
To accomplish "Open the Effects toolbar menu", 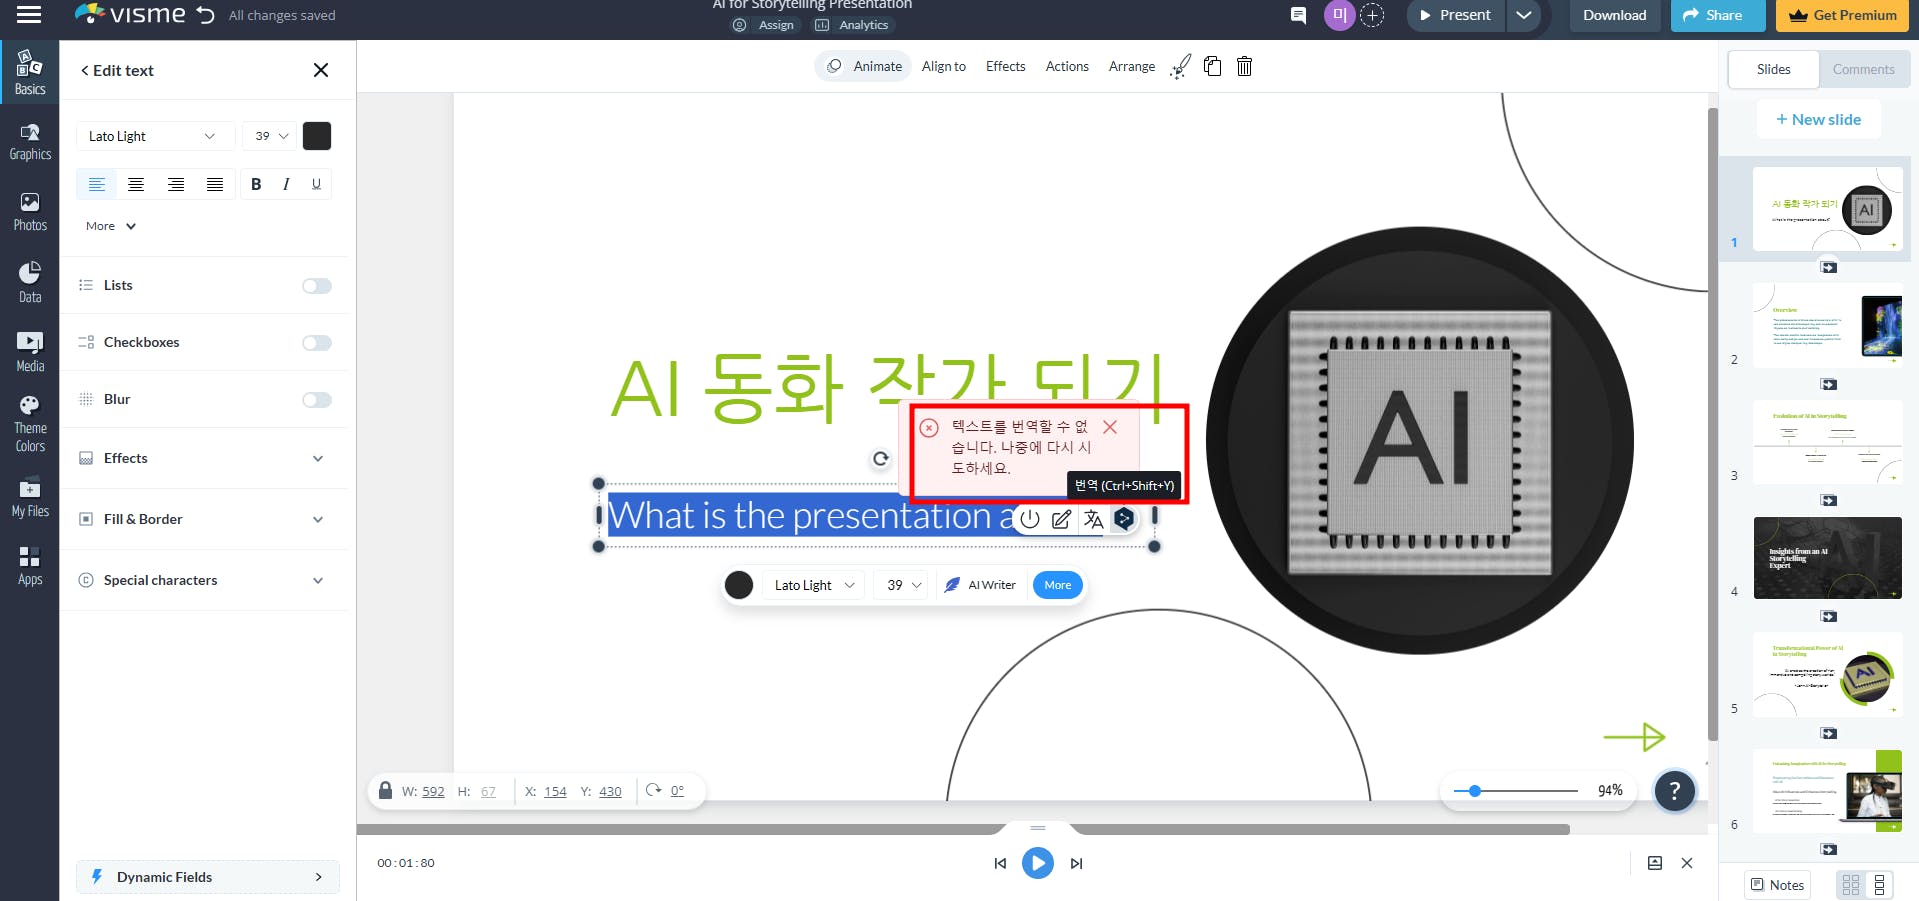I will 1006,67.
